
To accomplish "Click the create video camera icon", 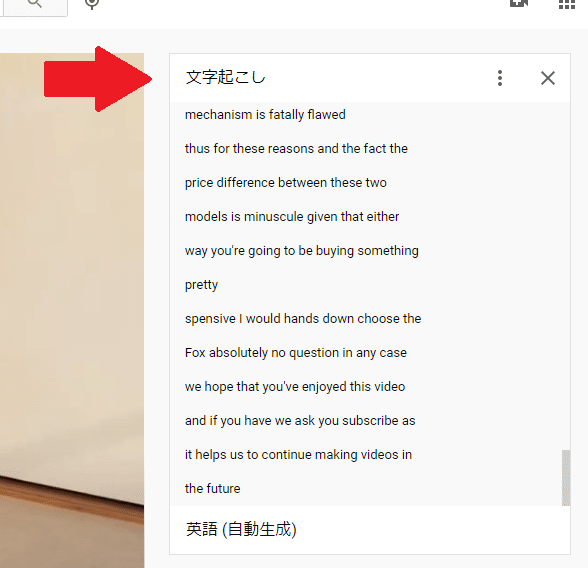I will coord(519,3).
